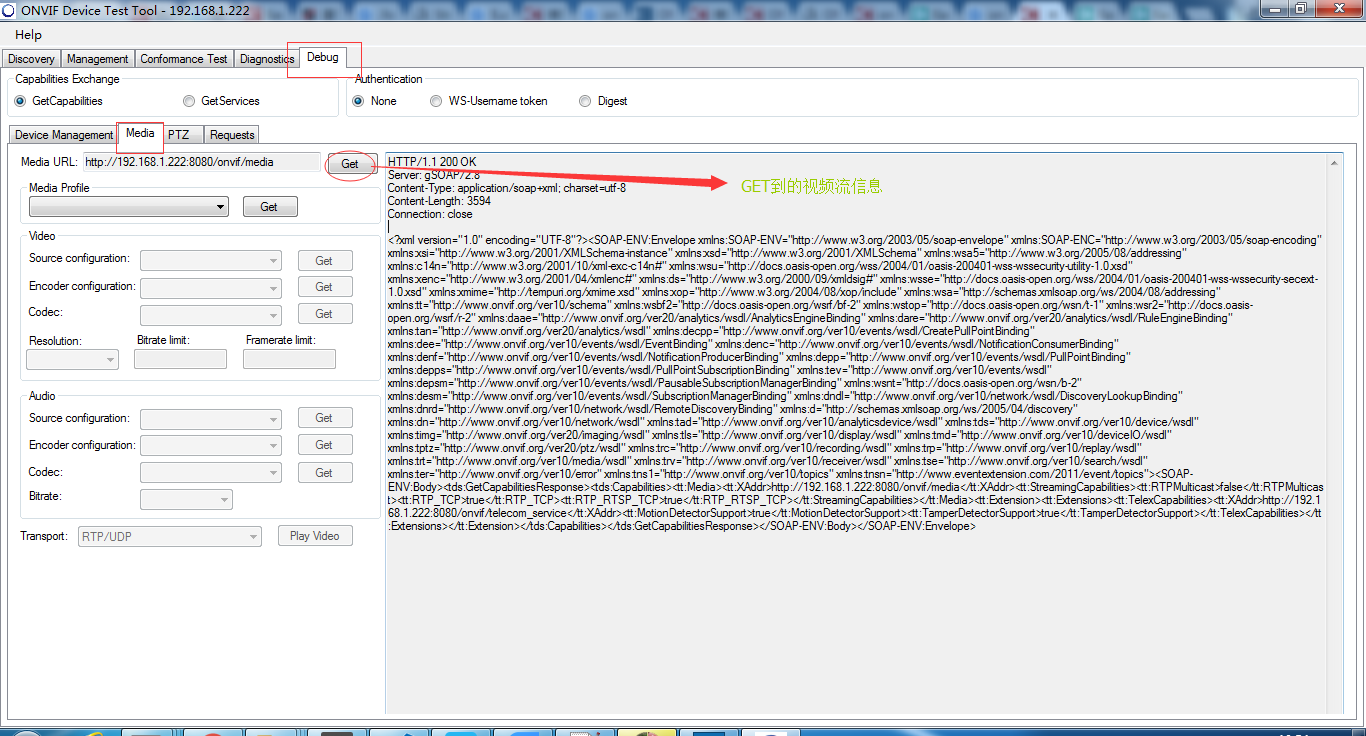Click the 'Connection: close' line
The width and height of the screenshot is (1366, 736).
click(x=430, y=214)
